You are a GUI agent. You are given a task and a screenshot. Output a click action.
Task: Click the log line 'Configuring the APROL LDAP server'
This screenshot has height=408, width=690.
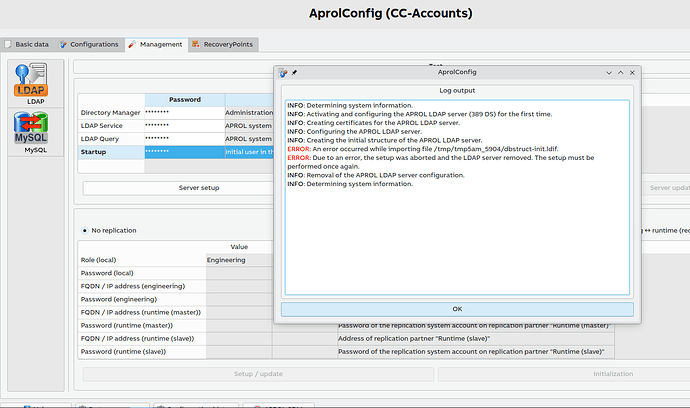coord(354,132)
